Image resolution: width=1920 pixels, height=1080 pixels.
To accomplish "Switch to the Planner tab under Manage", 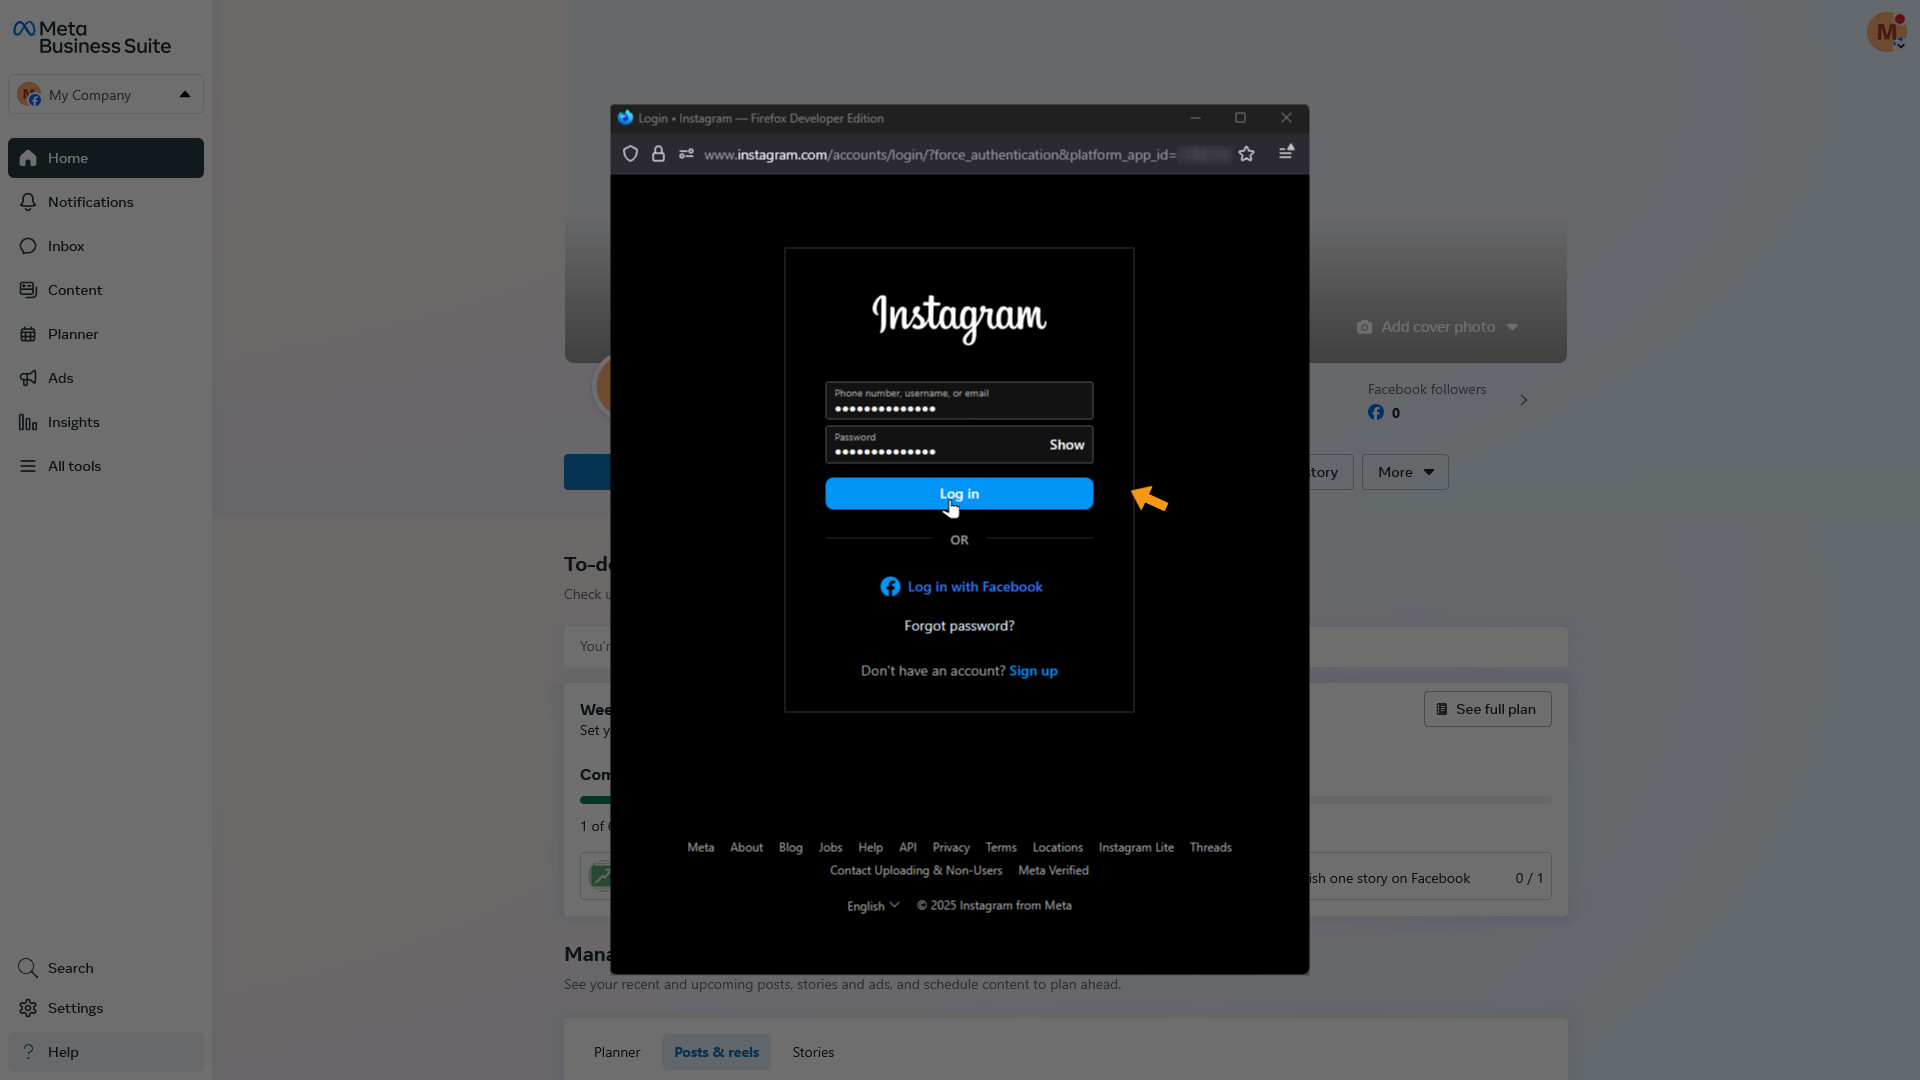I will 617,1052.
